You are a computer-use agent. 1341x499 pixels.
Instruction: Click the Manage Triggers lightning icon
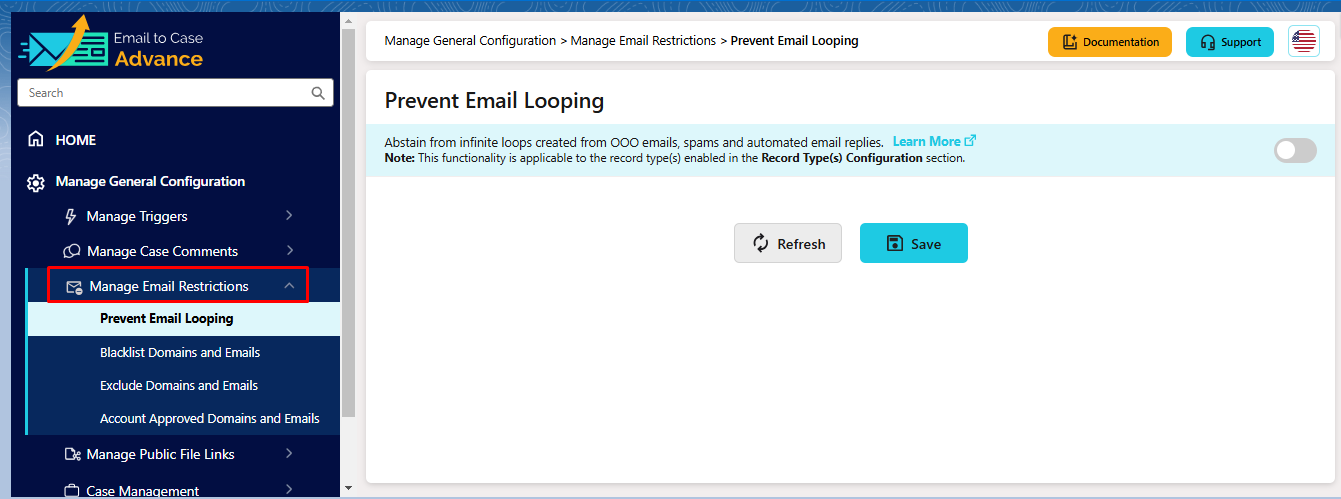pos(71,216)
